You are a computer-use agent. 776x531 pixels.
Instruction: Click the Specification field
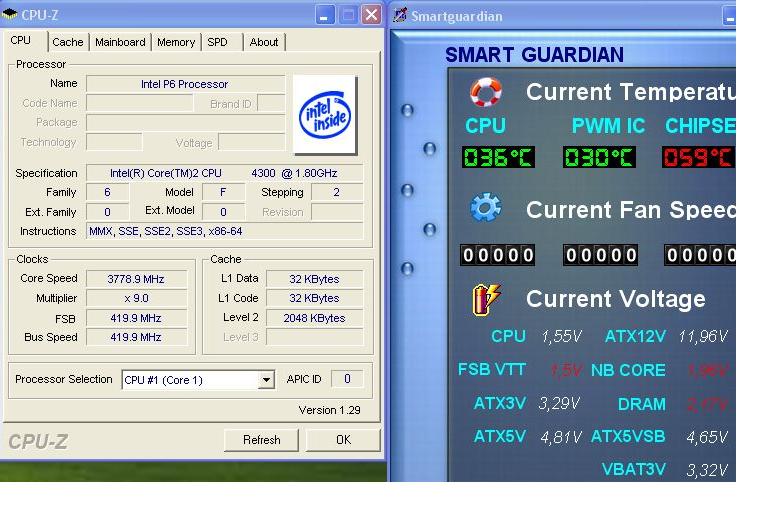[x=225, y=173]
